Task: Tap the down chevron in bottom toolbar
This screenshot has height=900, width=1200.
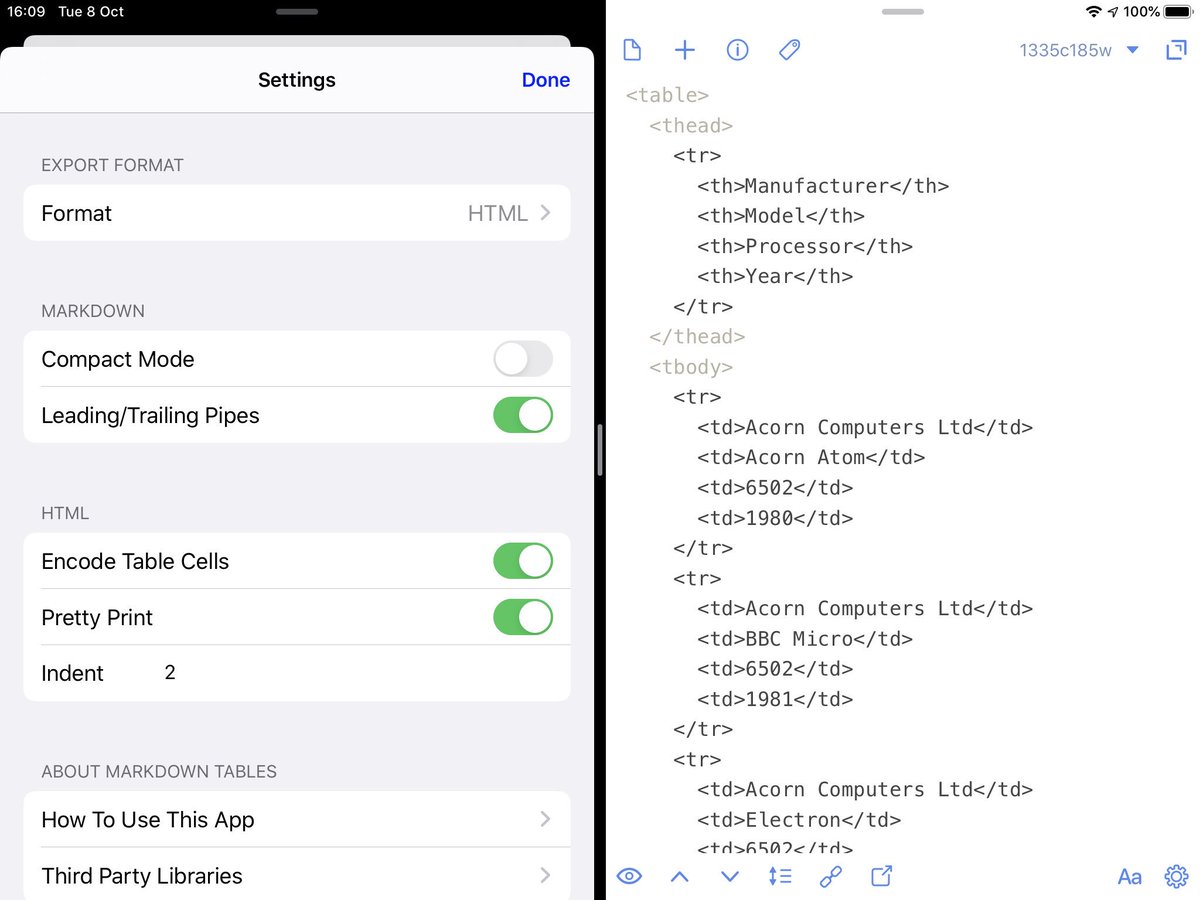Action: (730, 877)
